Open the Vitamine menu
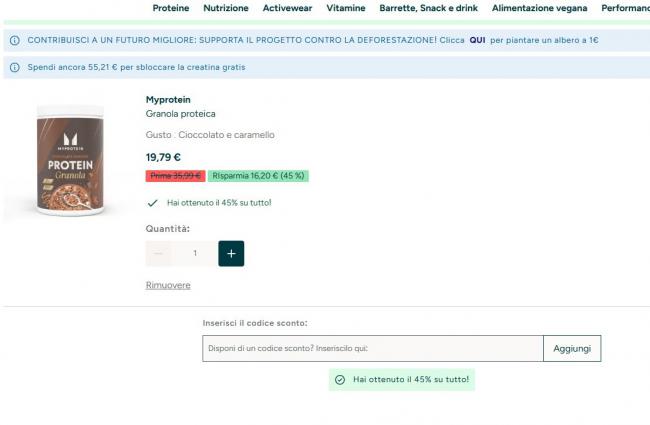This screenshot has height=425, width=650. pyautogui.click(x=345, y=8)
